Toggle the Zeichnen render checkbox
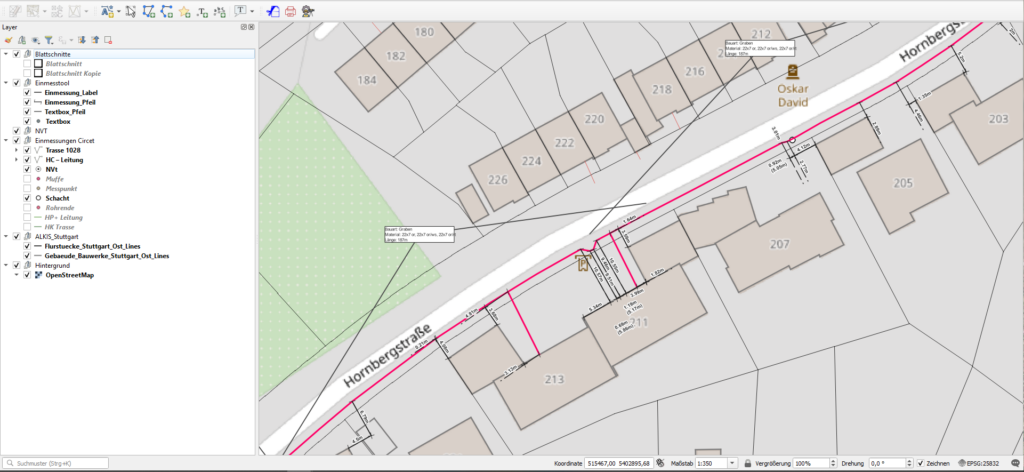1024x472 pixels. tap(921, 464)
